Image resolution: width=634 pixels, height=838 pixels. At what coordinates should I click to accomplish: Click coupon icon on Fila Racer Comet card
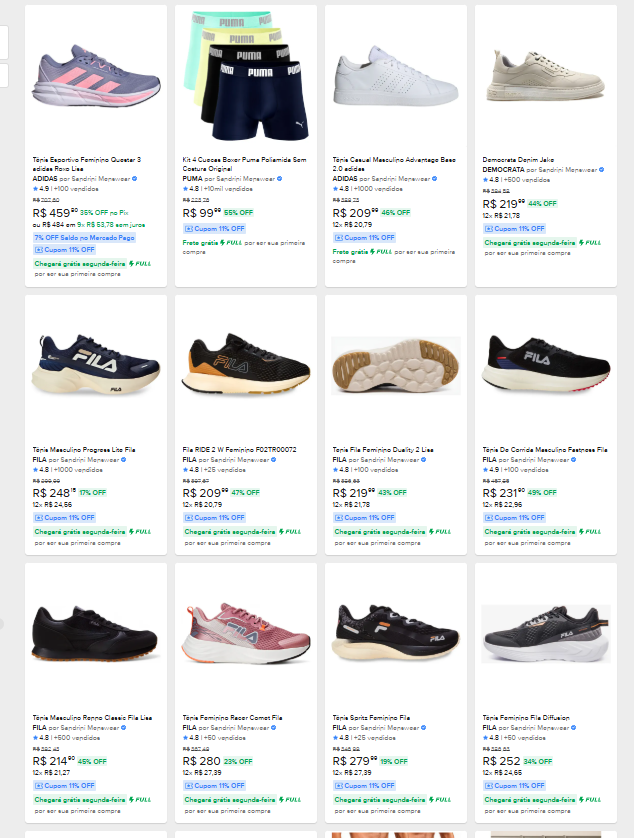click(x=189, y=785)
